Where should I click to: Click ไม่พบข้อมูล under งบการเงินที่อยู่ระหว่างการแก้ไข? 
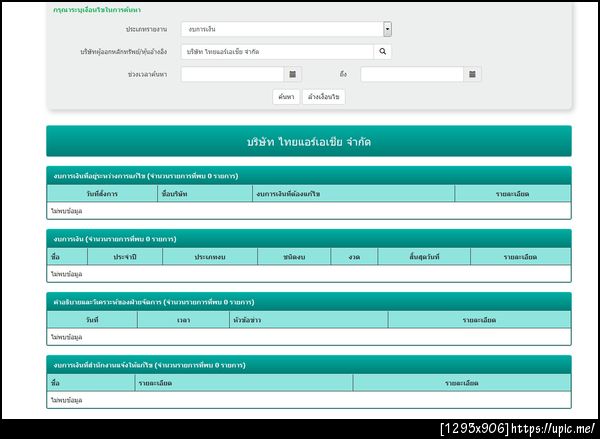click(x=67, y=211)
